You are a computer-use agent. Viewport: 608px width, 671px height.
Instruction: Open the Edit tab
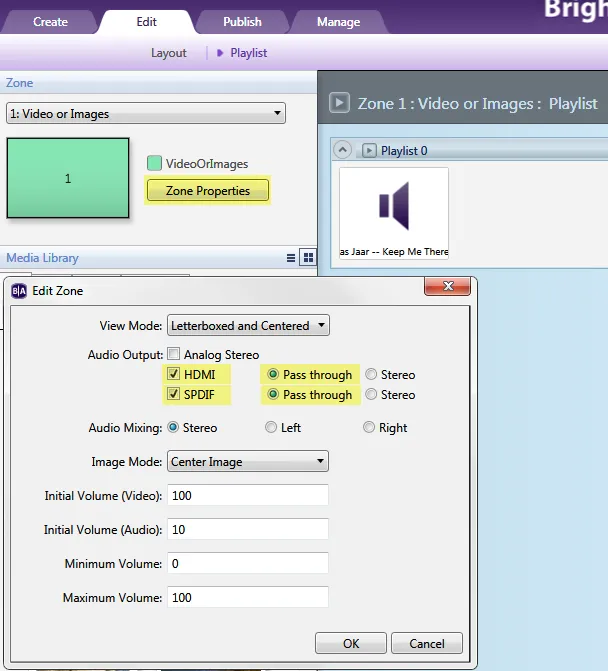[146, 22]
